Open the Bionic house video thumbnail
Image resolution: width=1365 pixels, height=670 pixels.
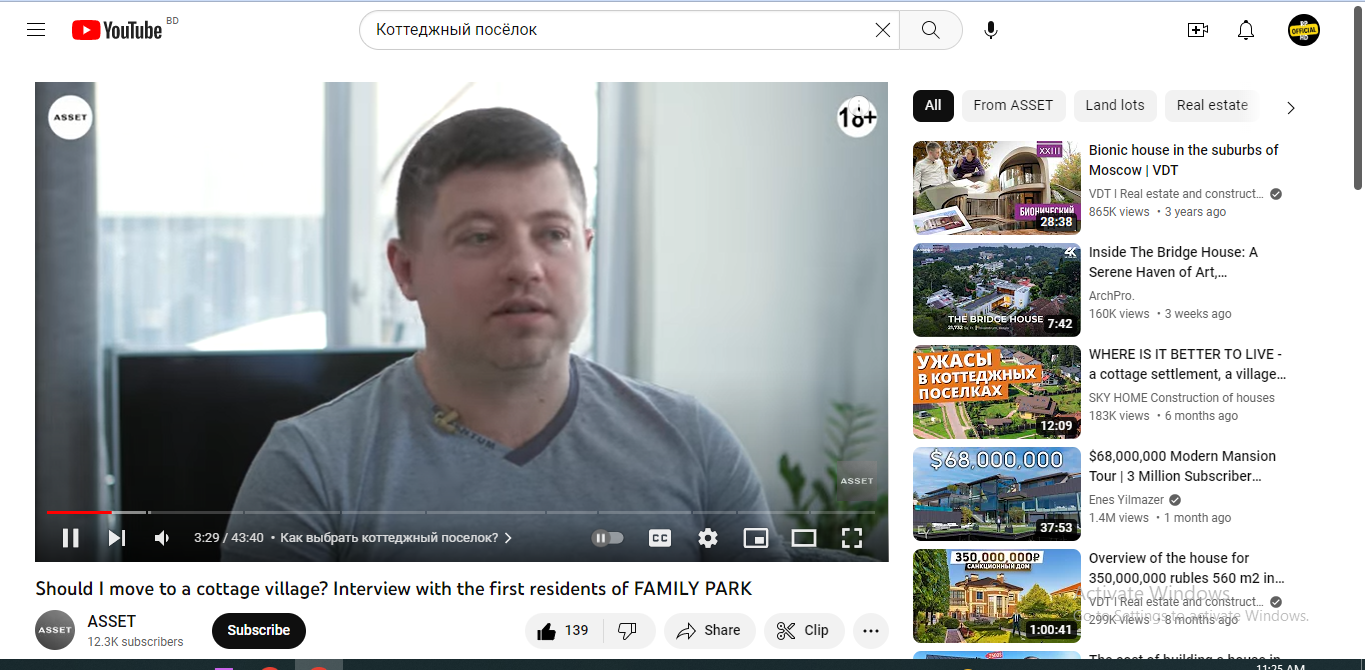pyautogui.click(x=997, y=187)
